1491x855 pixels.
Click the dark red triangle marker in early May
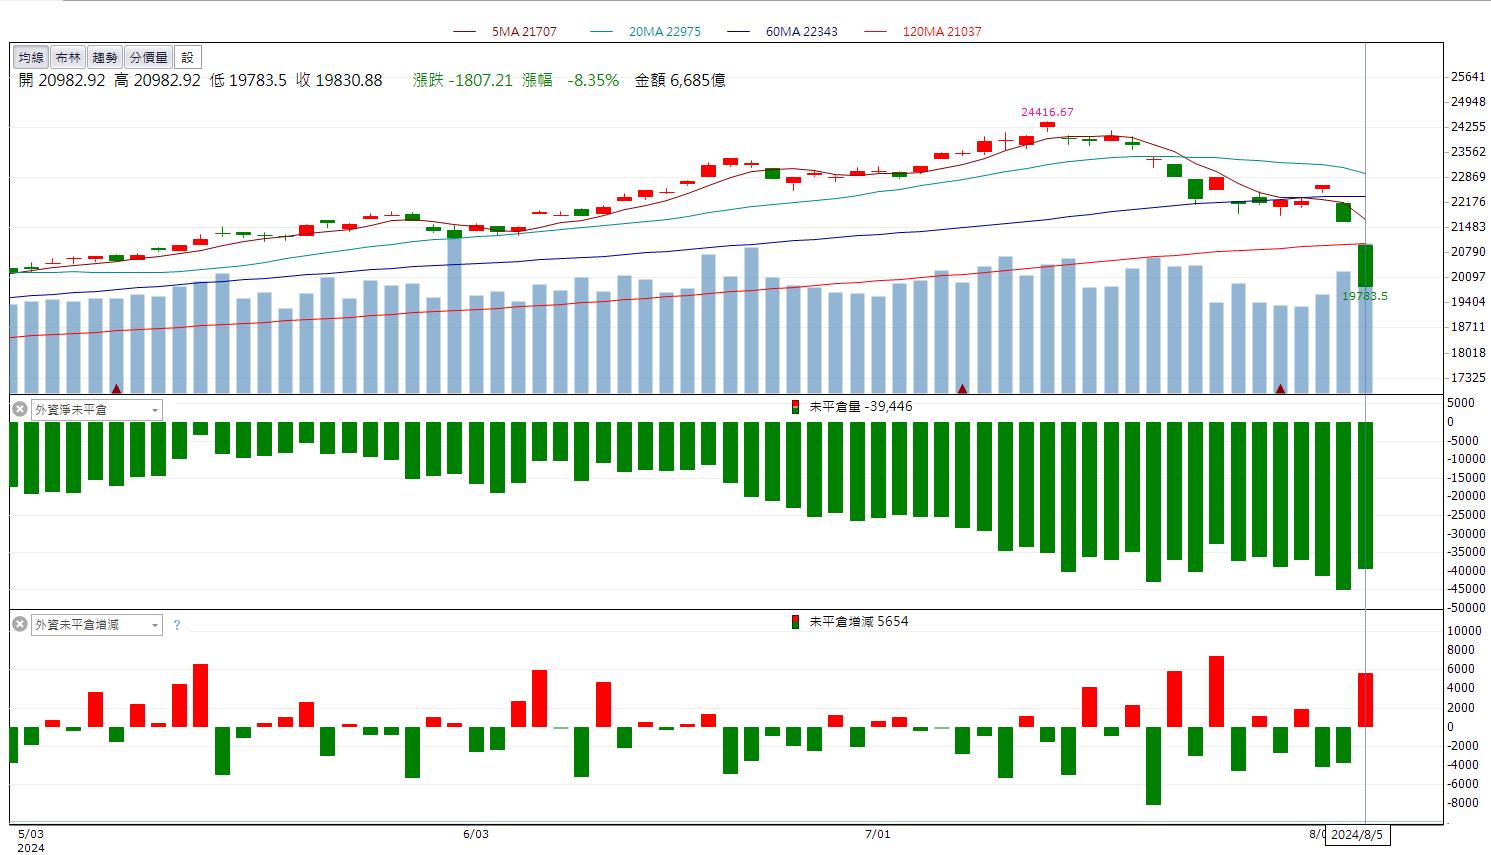click(116, 388)
